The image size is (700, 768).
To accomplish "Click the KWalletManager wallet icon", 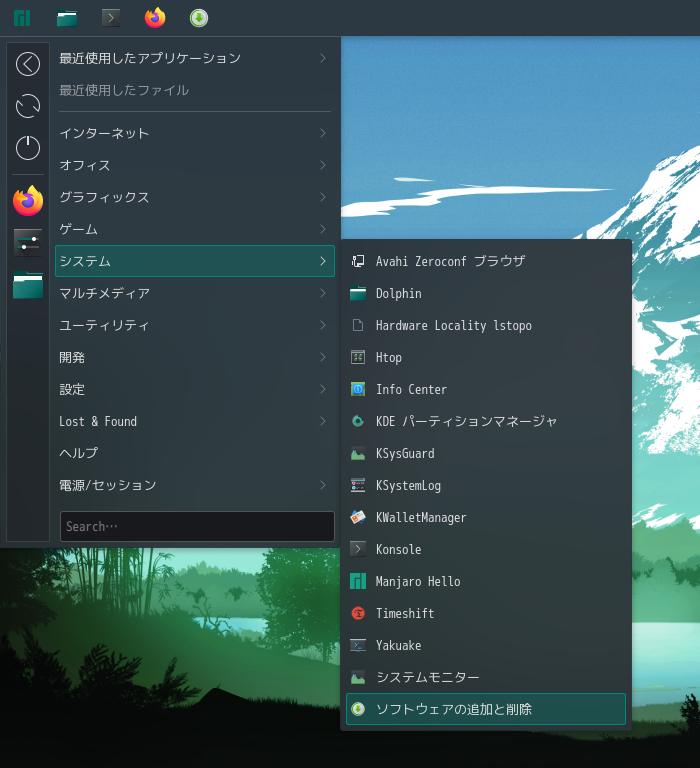I will pyautogui.click(x=358, y=517).
